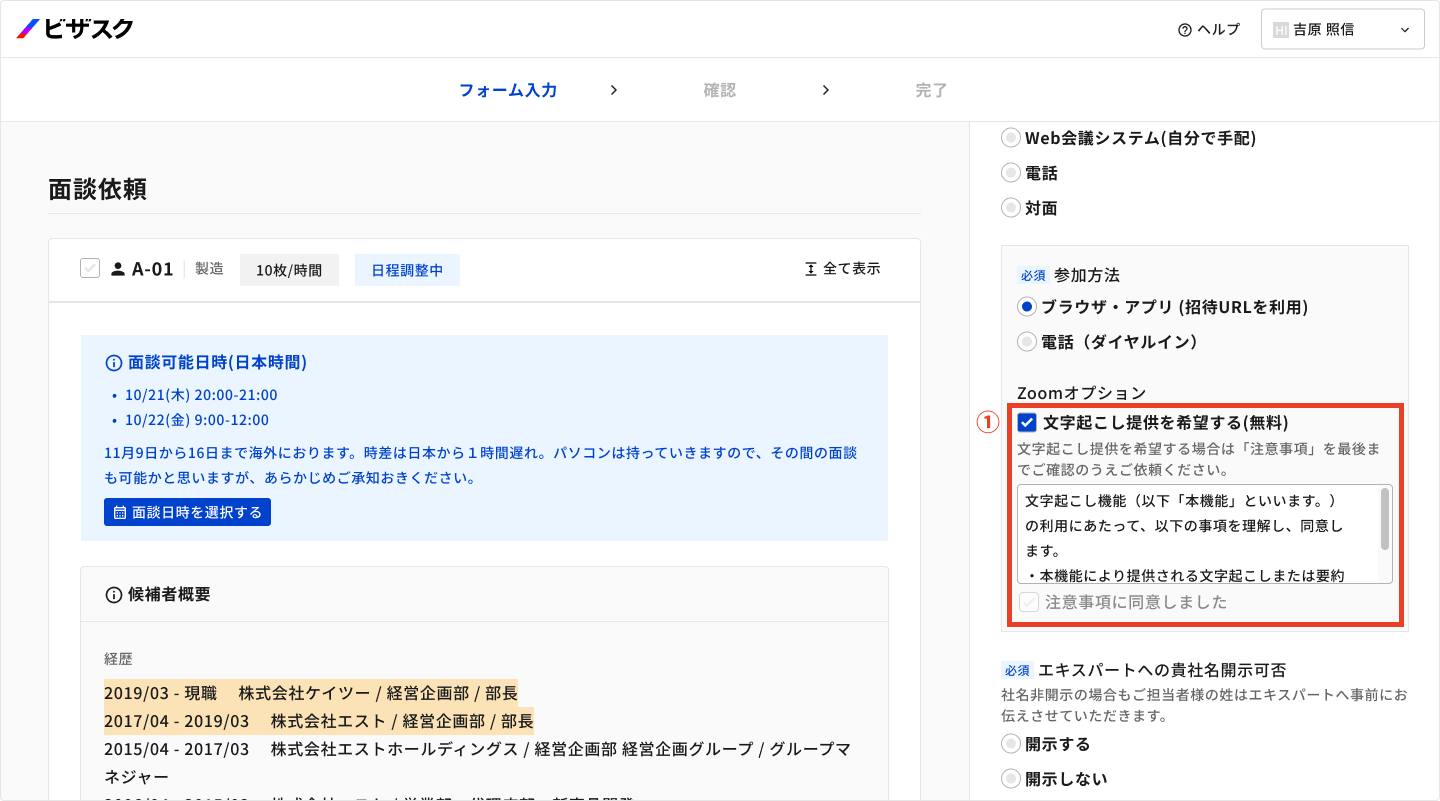This screenshot has width=1440, height=801.
Task: Click the user avatar icon beside 吉原 照信
Action: (1281, 30)
